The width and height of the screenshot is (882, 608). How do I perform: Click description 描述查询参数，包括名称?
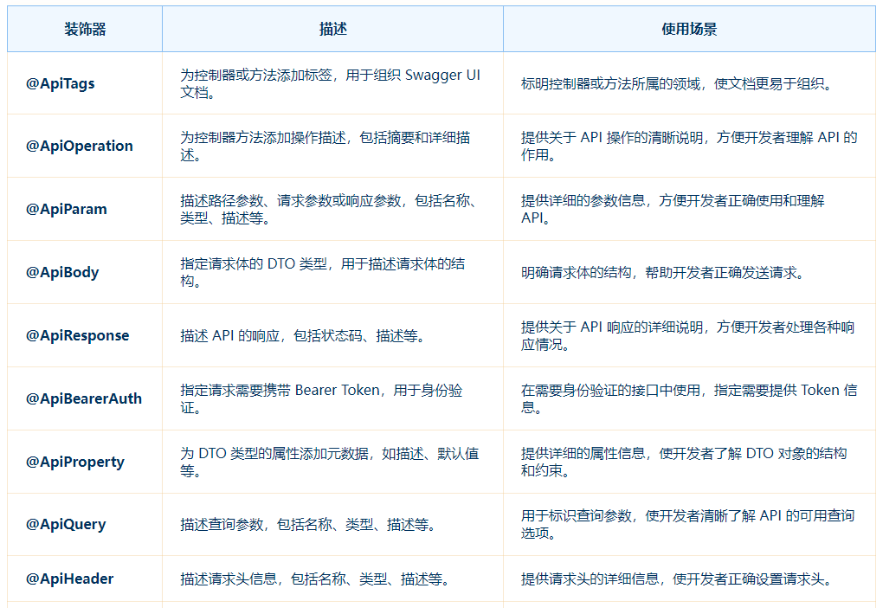308,525
